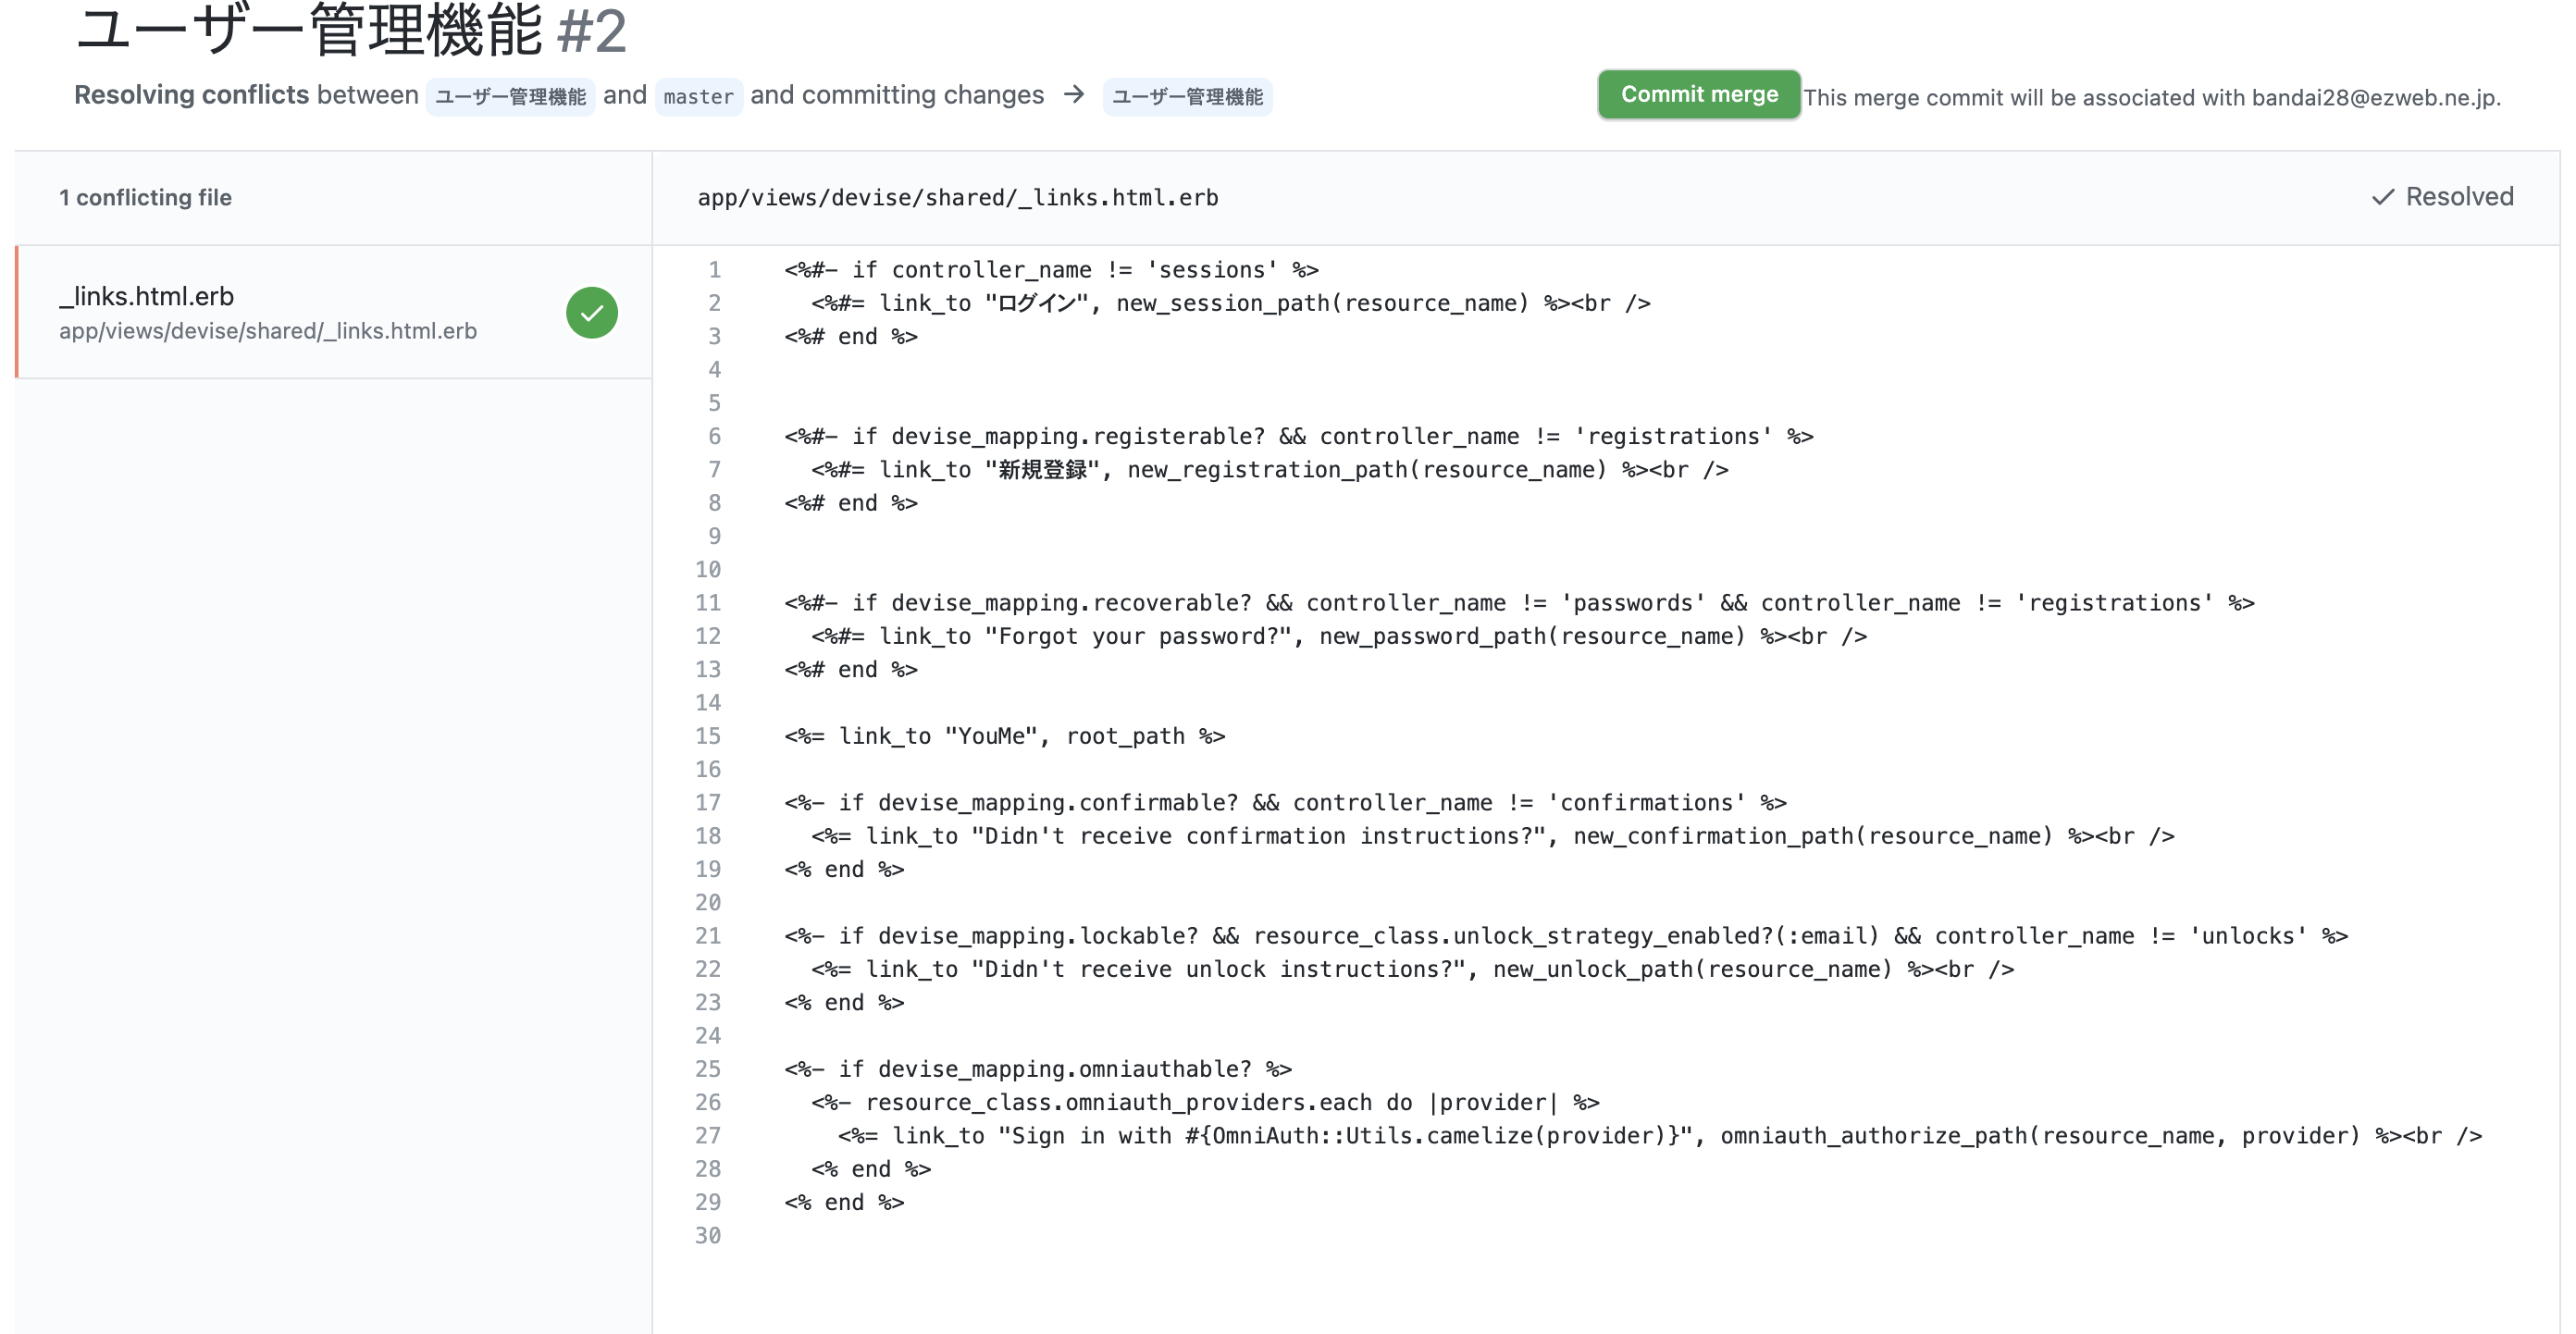Place cursor on the YouMe link_to line

[x=1004, y=736]
